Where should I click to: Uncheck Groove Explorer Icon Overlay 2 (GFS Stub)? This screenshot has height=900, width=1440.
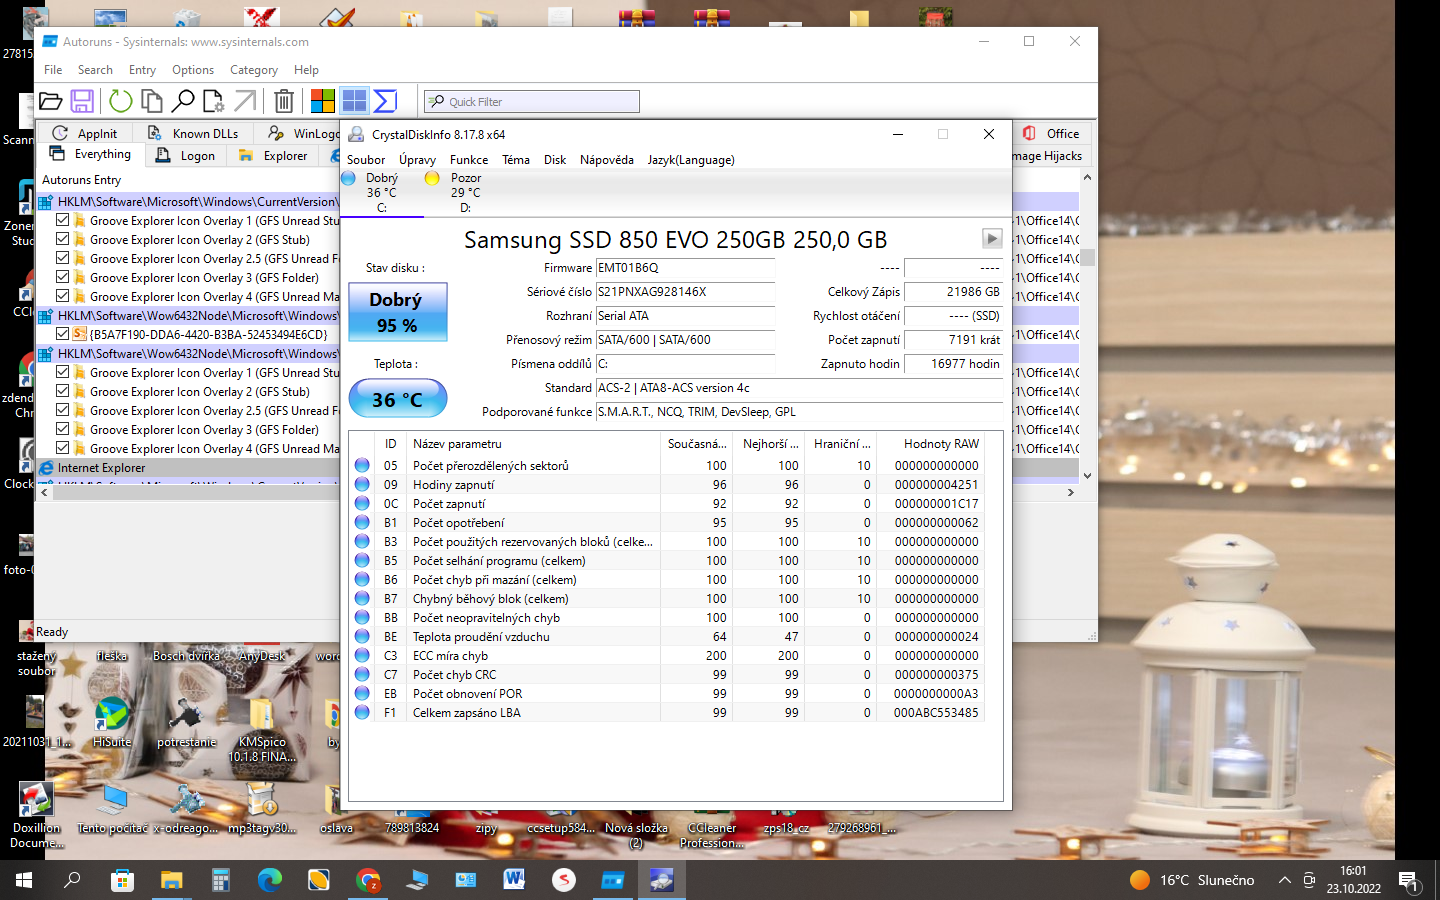(63, 239)
